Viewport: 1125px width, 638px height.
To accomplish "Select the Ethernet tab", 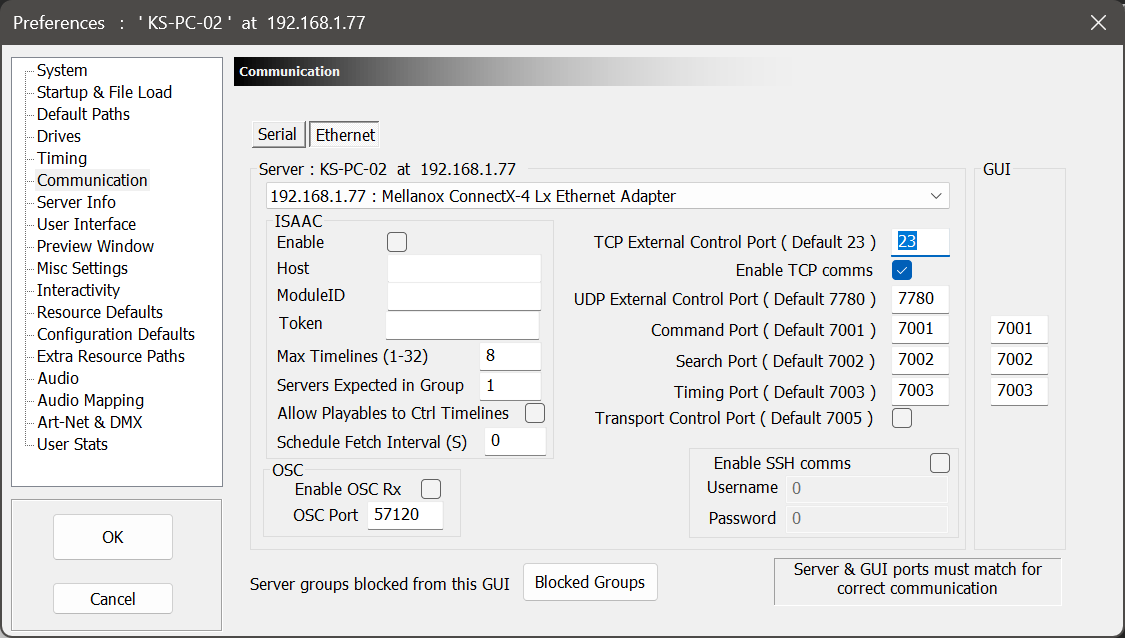I will 345,135.
